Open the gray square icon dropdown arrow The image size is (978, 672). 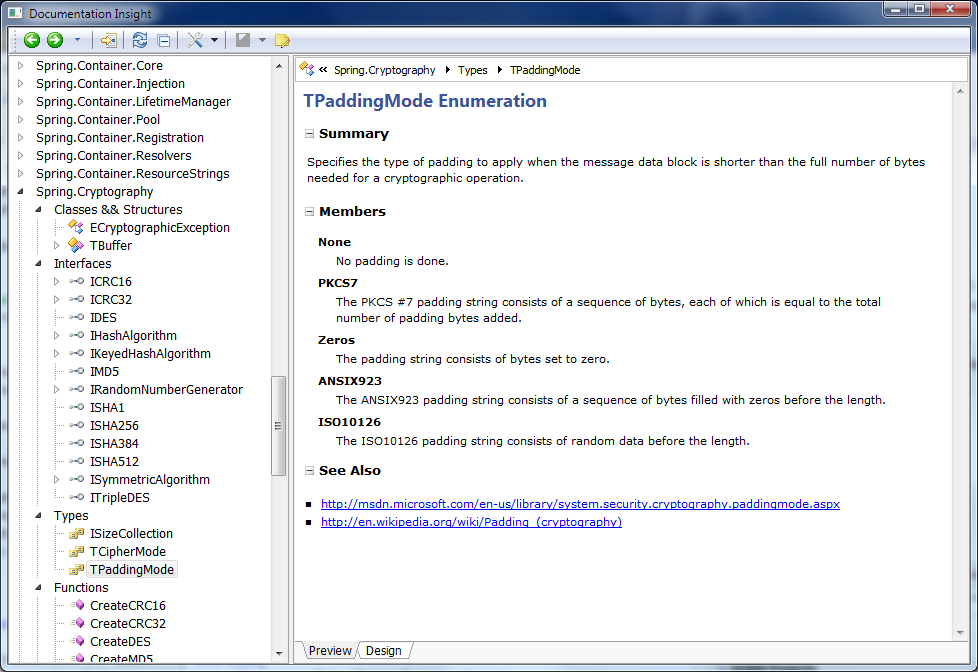(262, 41)
